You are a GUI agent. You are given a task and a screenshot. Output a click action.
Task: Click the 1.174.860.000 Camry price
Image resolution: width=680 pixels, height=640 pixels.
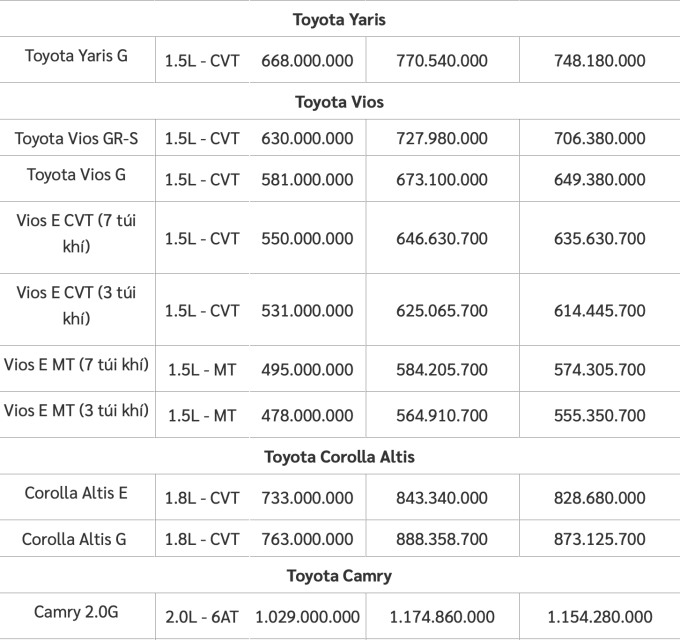click(442, 616)
